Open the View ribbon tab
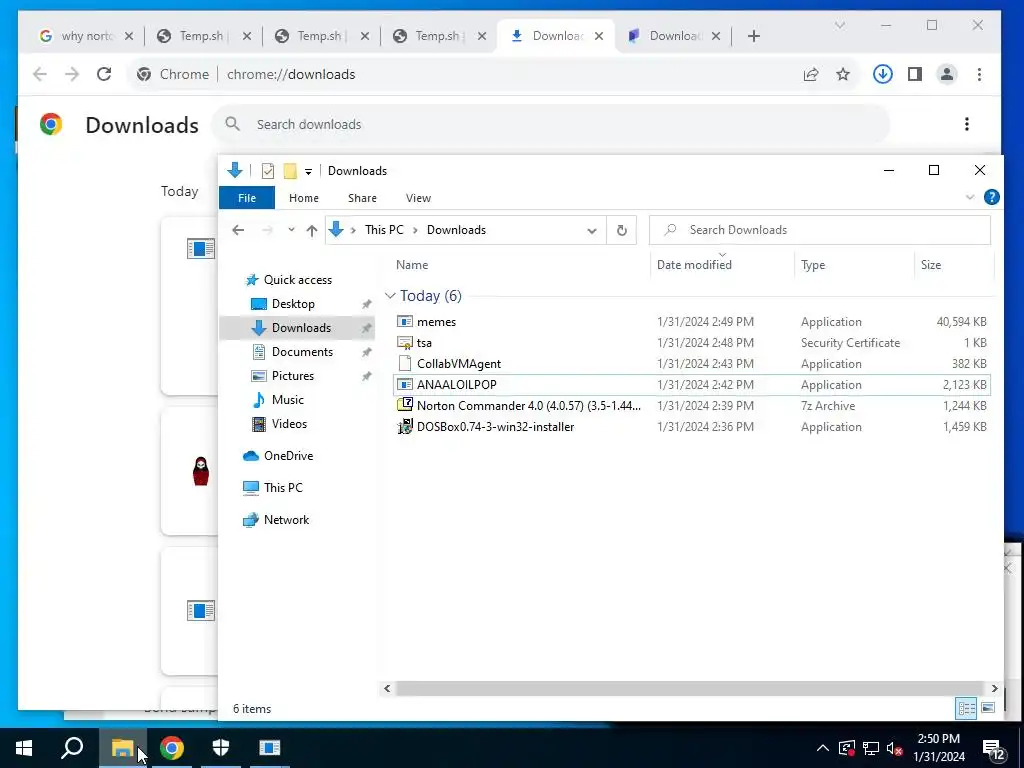Viewport: 1024px width, 768px height. pos(418,198)
